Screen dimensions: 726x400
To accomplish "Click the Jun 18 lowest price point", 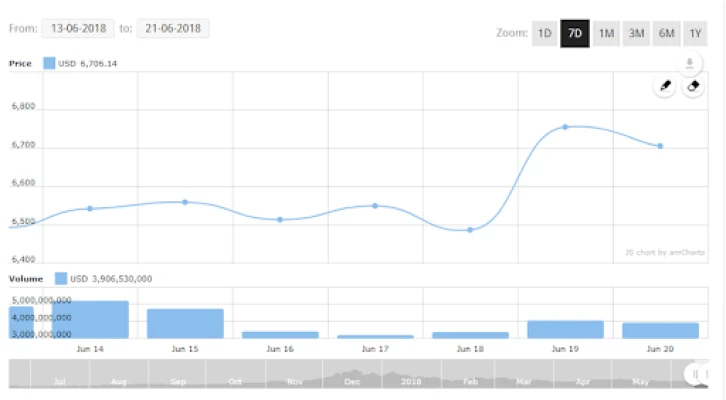I will 470,230.
